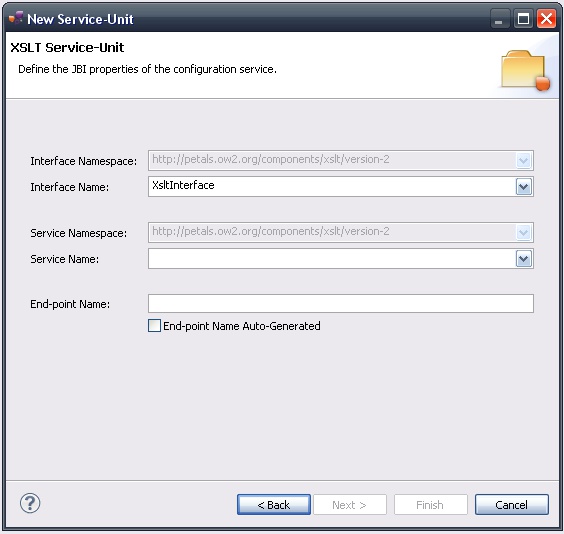Cancel the New Service-Unit wizard

511,505
